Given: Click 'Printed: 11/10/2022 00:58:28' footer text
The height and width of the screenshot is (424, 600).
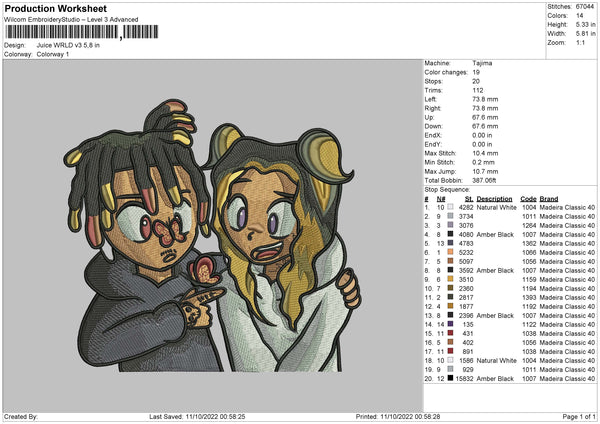Looking at the screenshot, I should pos(398,416).
